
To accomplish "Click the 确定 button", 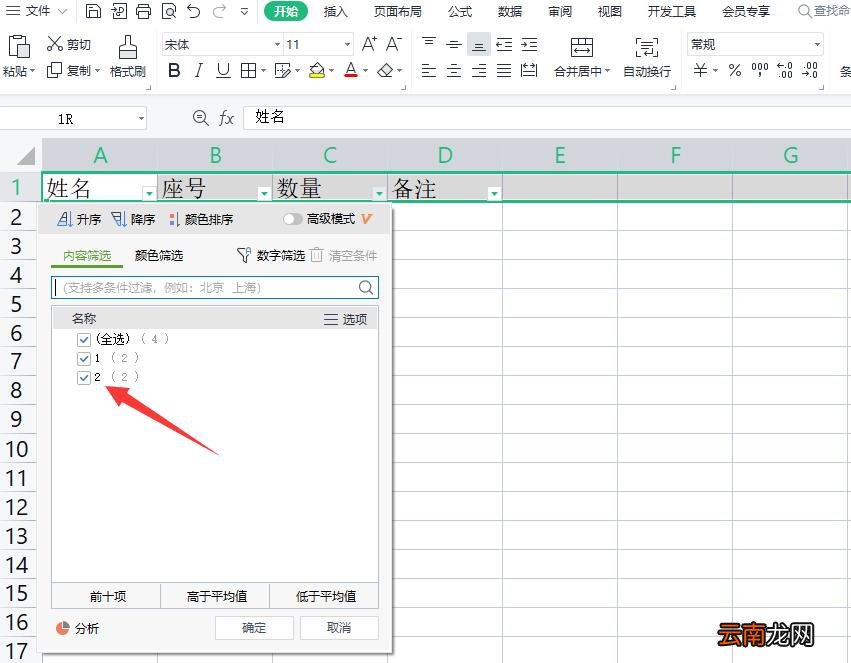I will tap(254, 628).
